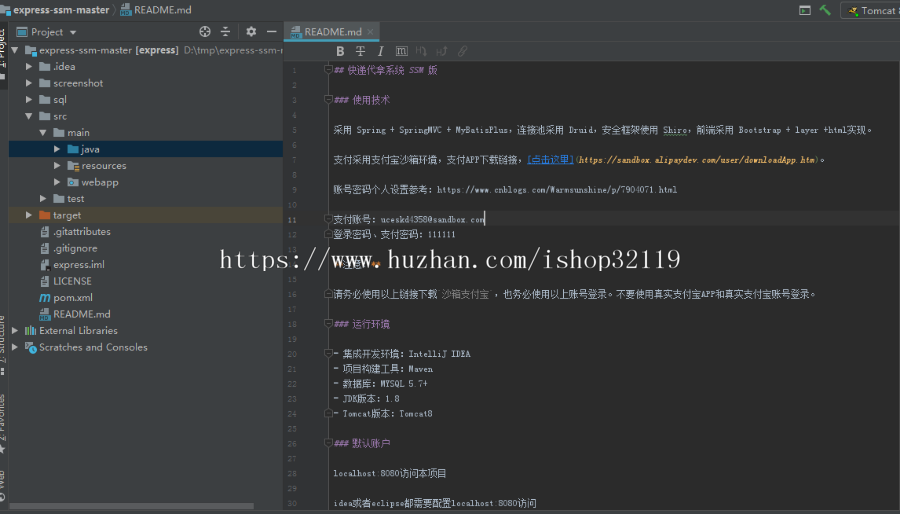The height and width of the screenshot is (514, 900).
Task: Click Project panel horizontal scrollbar
Action: click(x=131, y=506)
